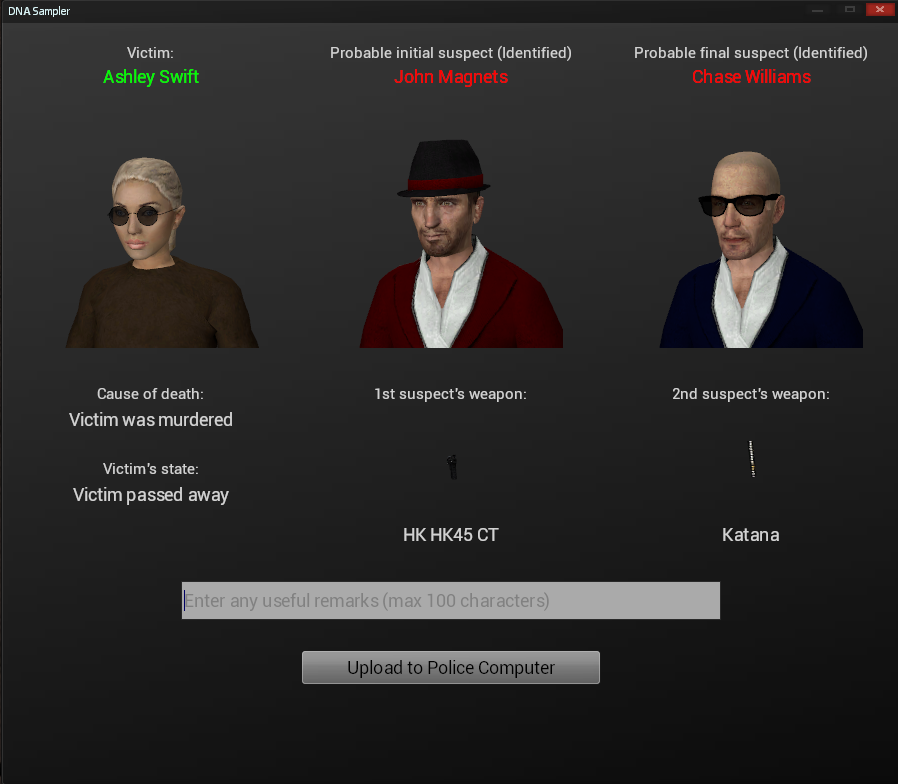The height and width of the screenshot is (784, 898).
Task: Minimize the DNA Sampler window
Action: [817, 9]
